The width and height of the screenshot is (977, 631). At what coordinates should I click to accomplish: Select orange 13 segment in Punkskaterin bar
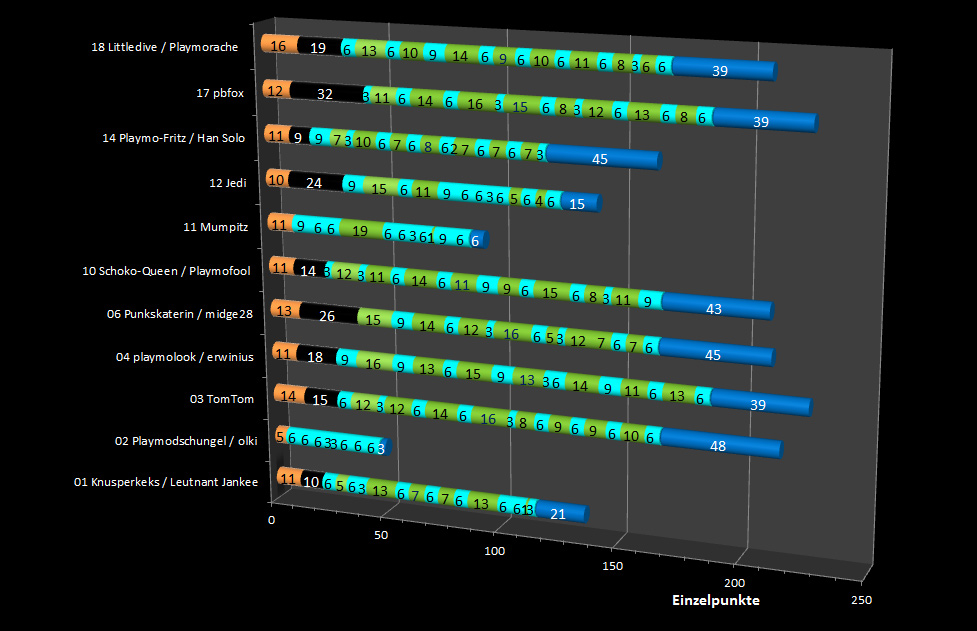[285, 310]
